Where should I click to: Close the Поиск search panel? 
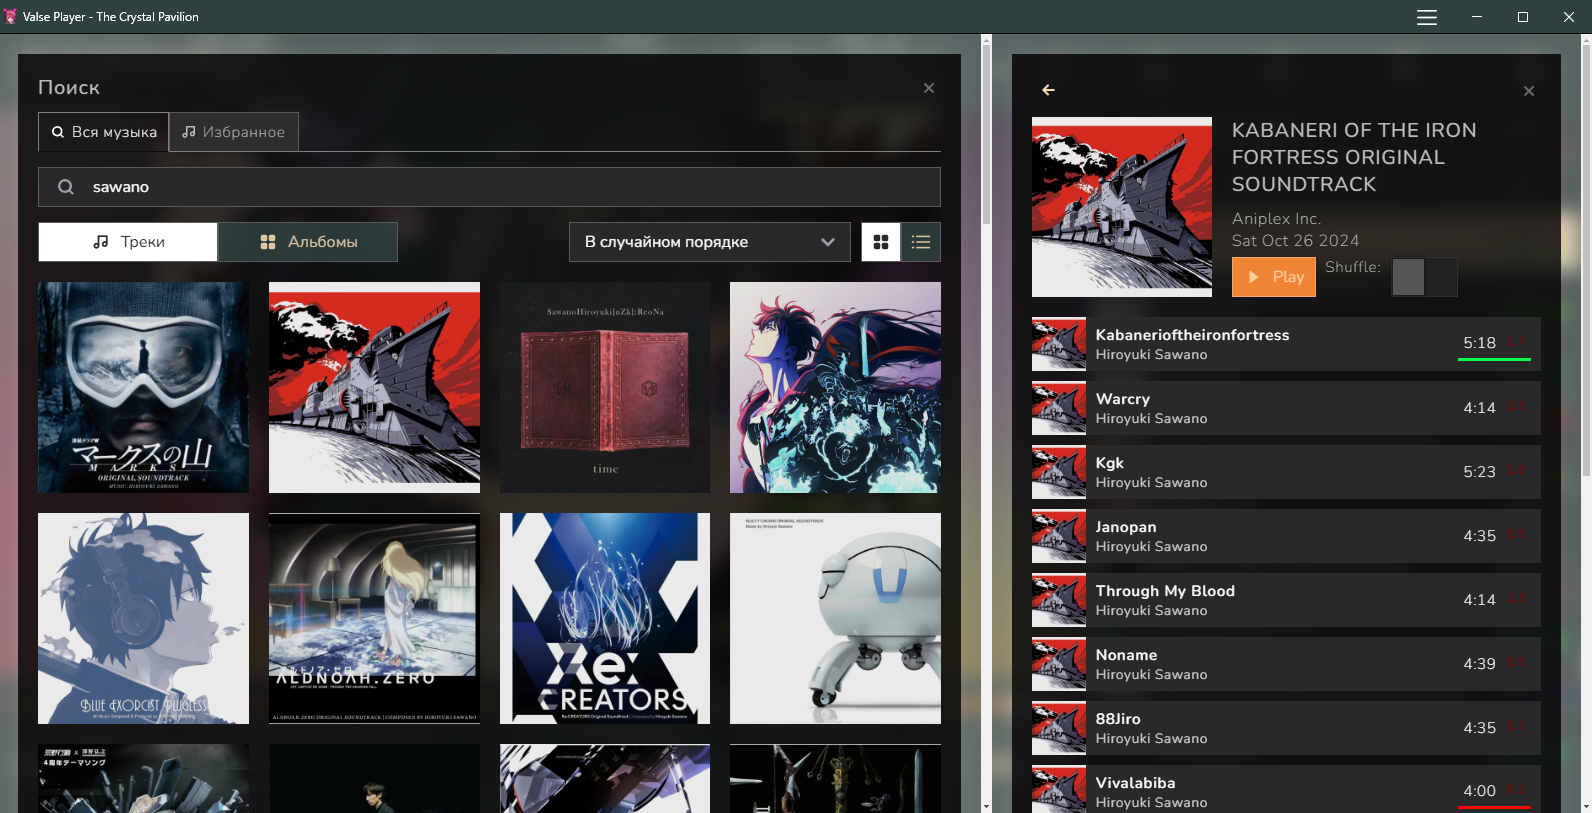928,88
